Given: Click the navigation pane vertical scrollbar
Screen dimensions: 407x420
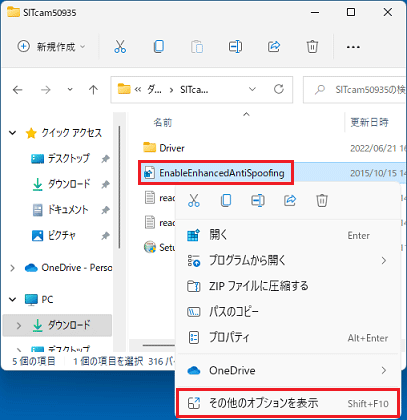Looking at the screenshot, I should coord(119,187).
